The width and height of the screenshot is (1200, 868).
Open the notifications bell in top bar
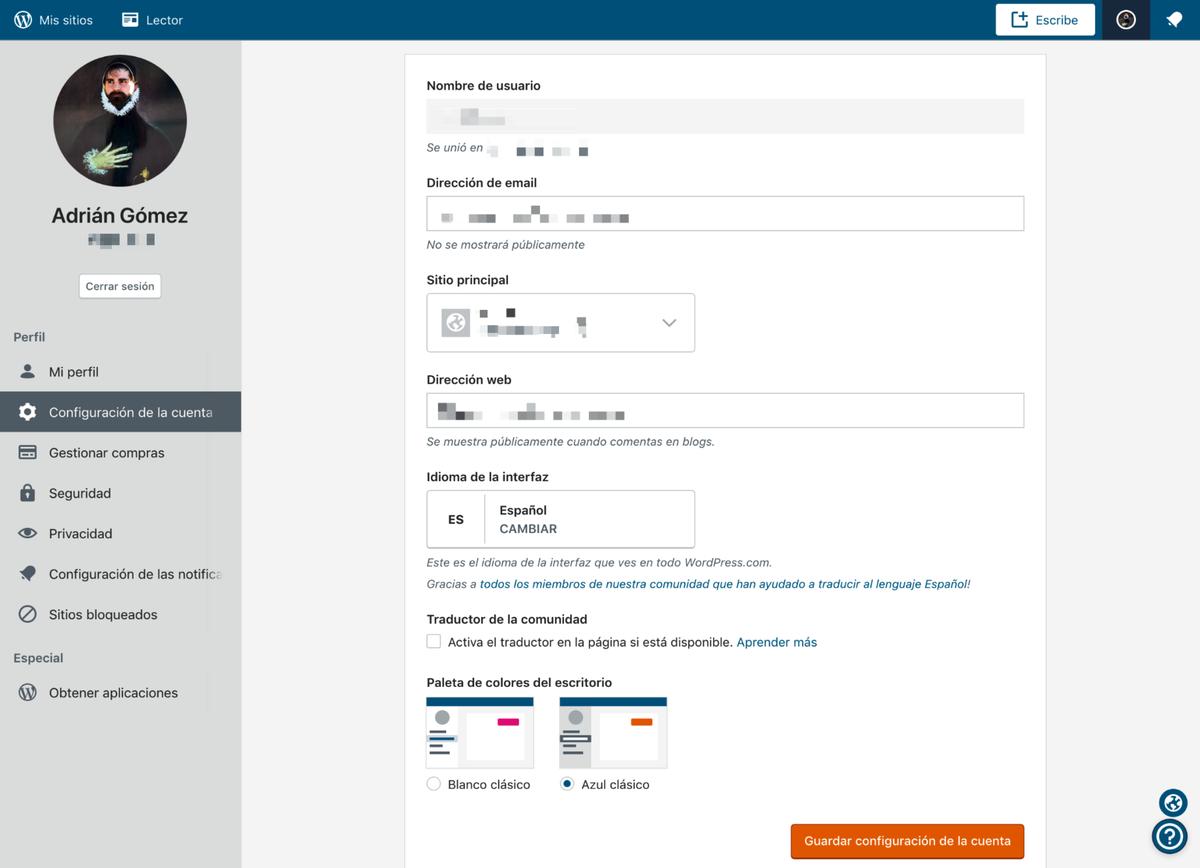[1174, 20]
